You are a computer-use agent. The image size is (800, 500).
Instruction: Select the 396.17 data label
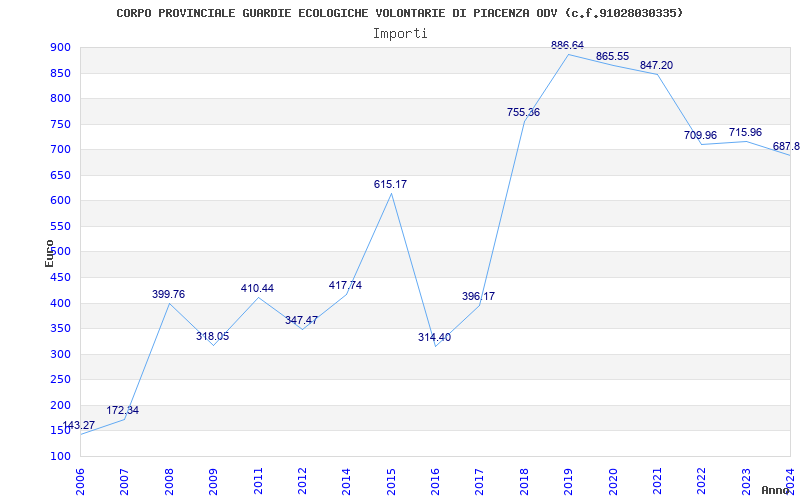[x=479, y=296]
